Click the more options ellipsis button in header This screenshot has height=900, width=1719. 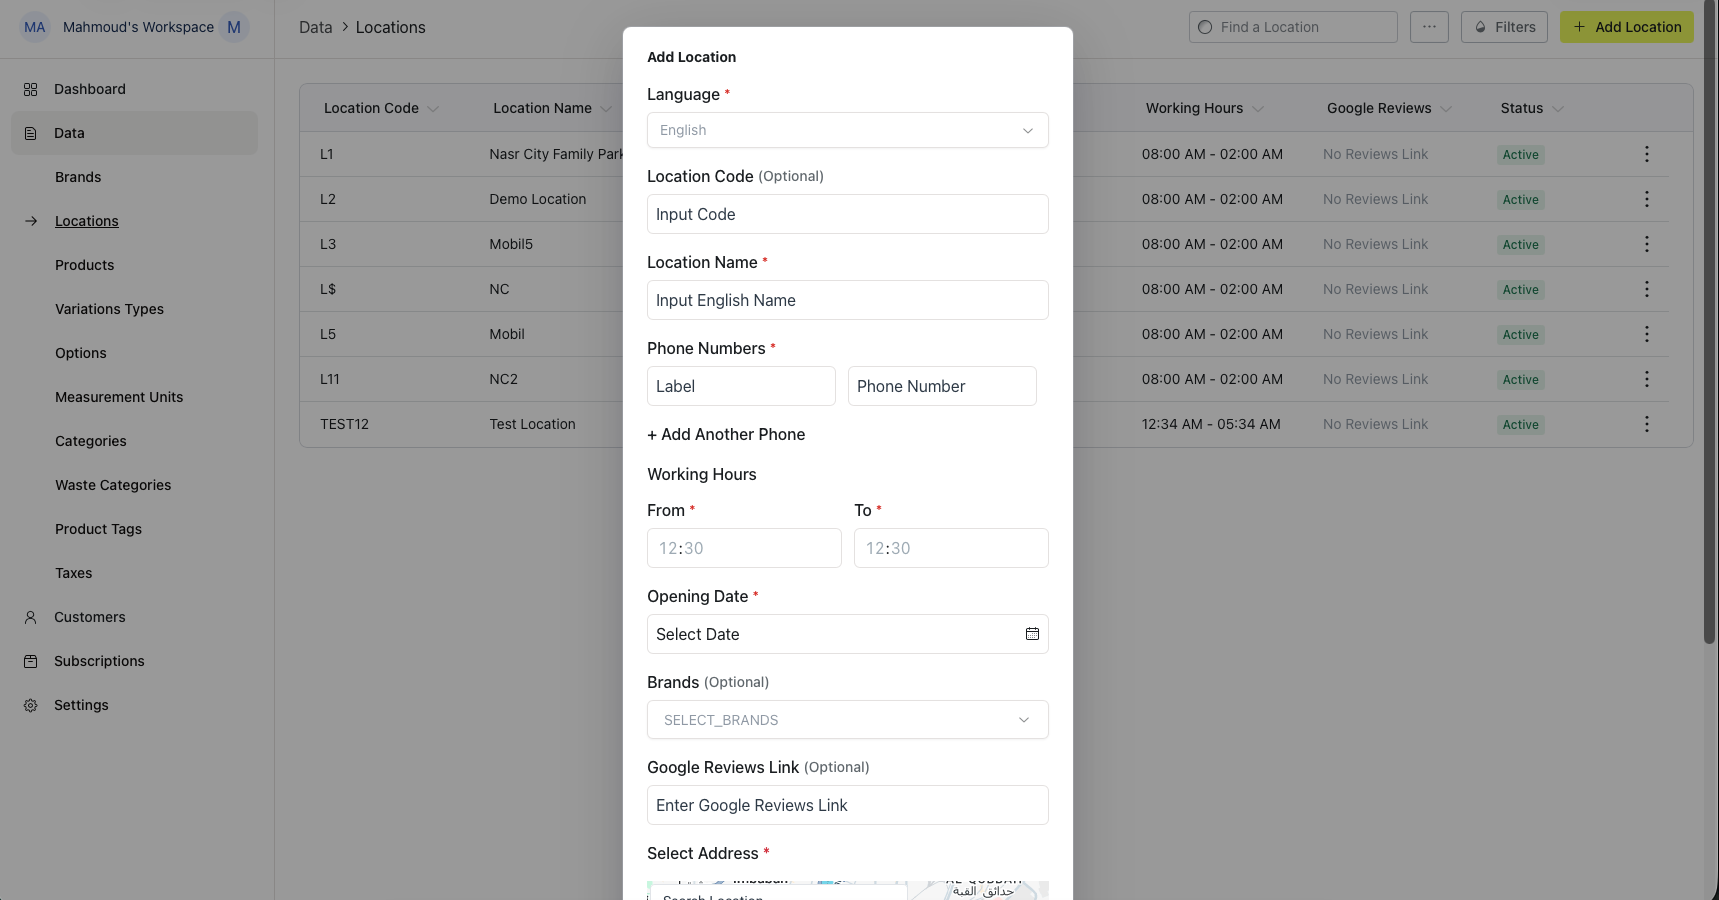[1429, 27]
